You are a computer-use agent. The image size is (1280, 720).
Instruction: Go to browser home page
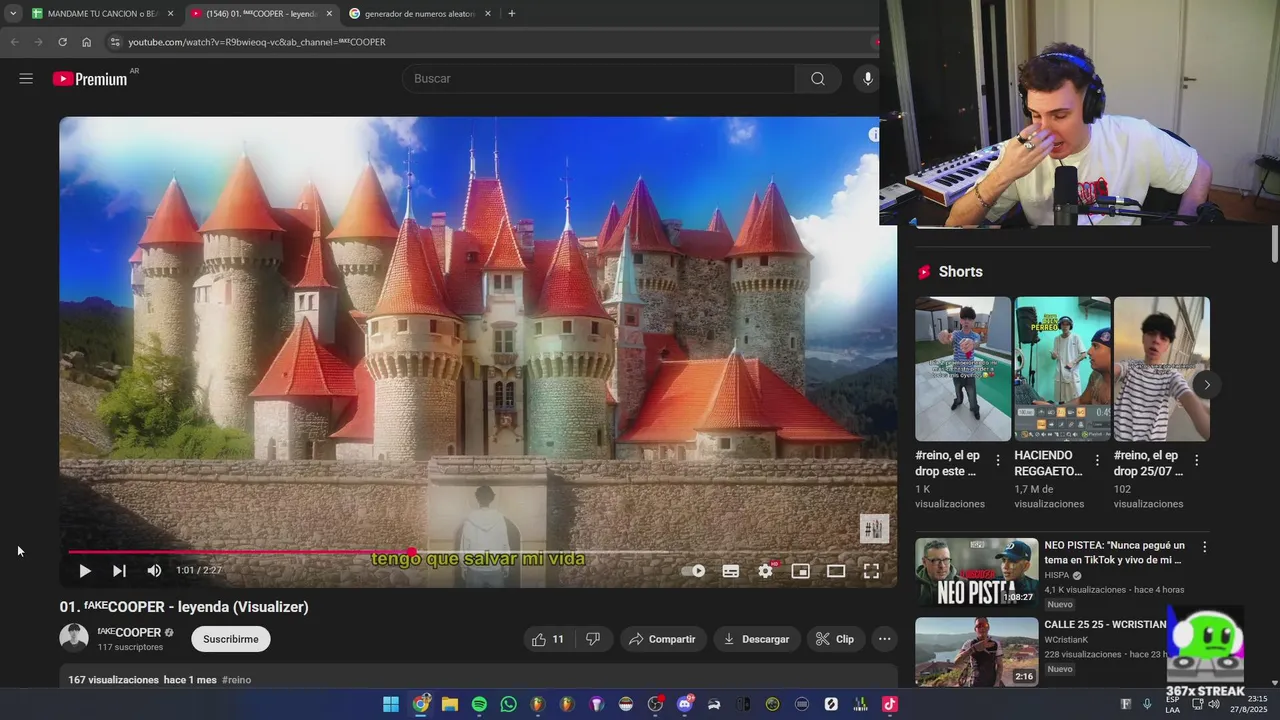tap(86, 42)
